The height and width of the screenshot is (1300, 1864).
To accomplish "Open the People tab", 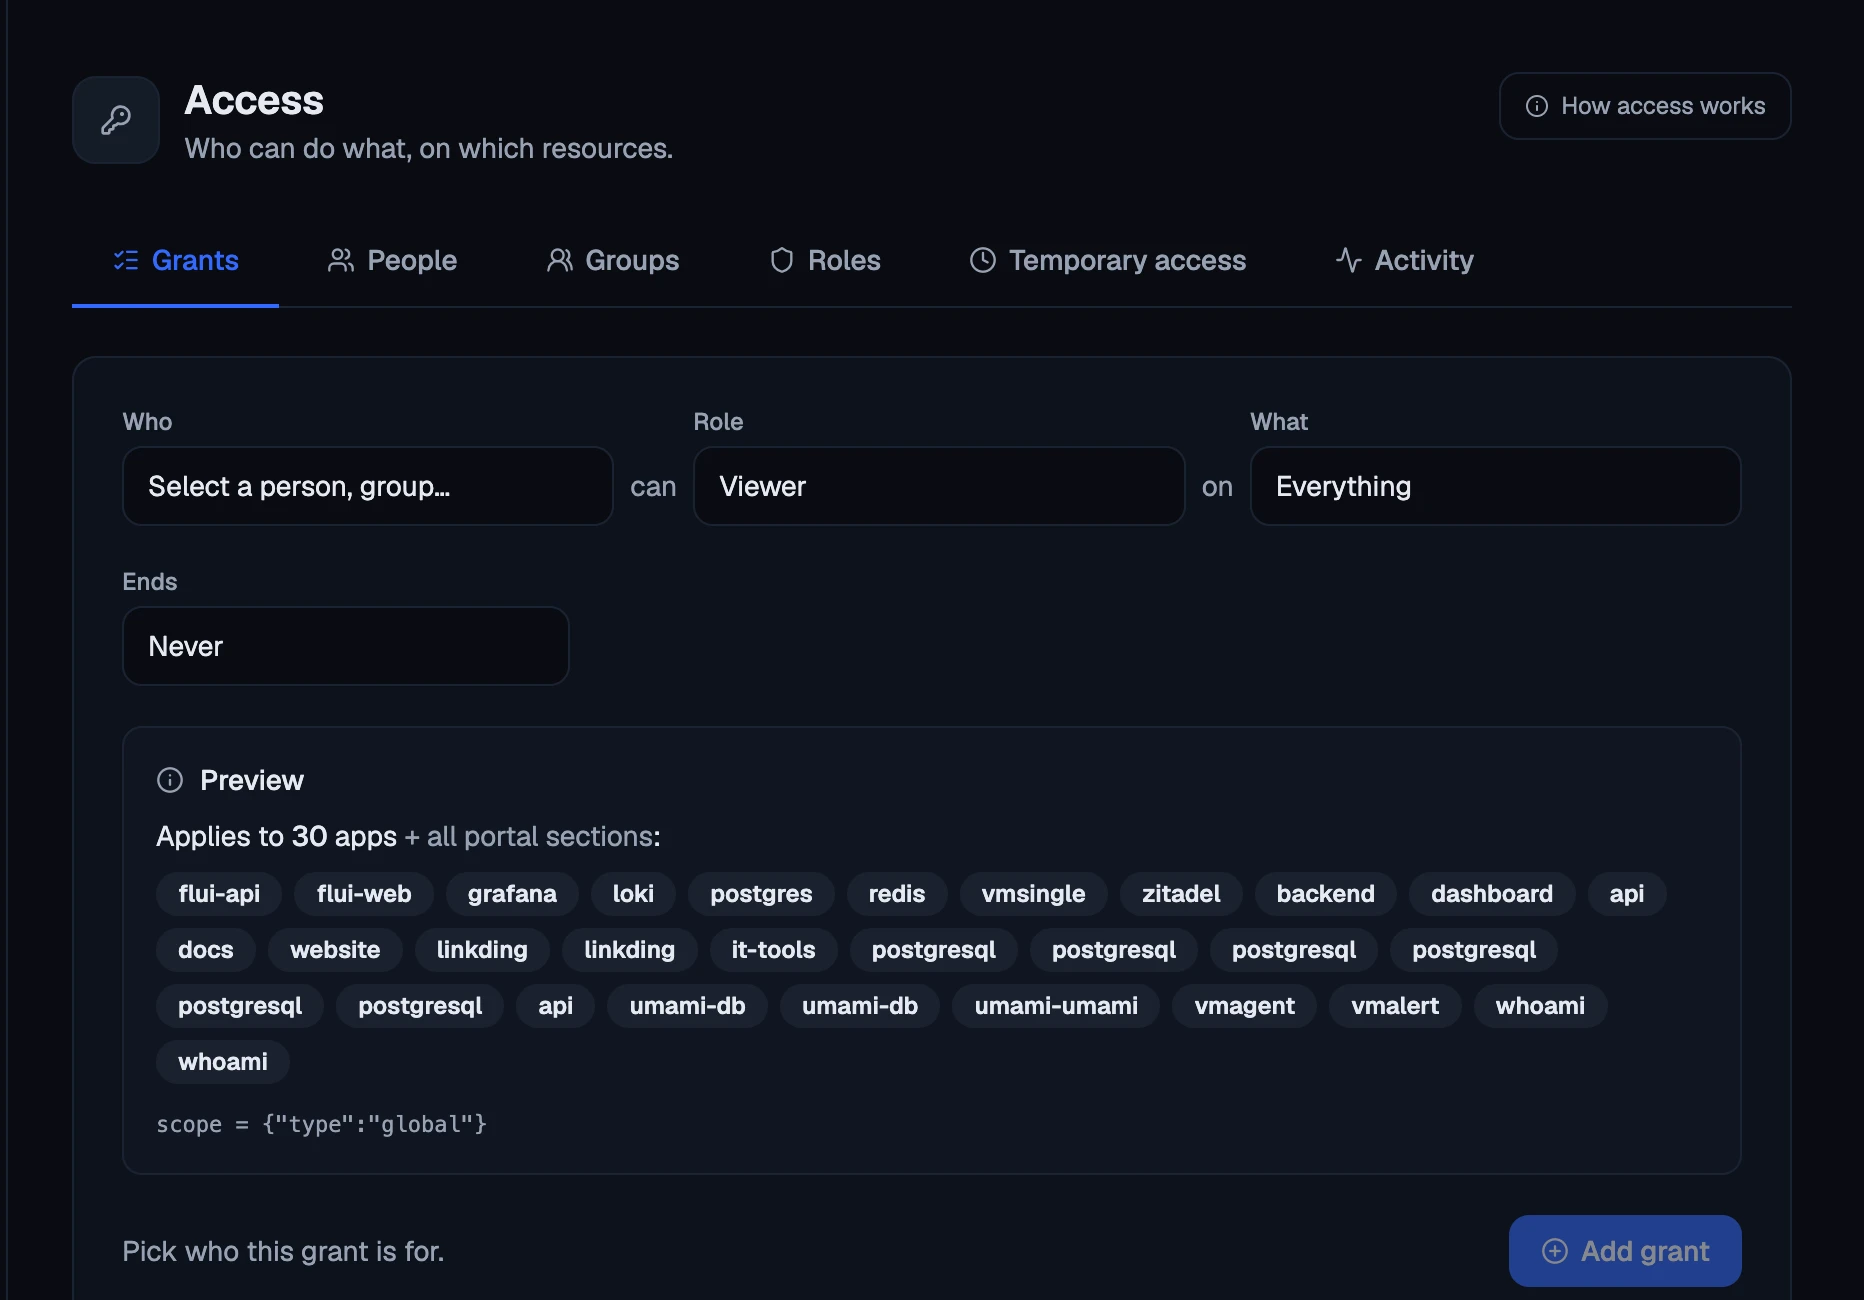I will (392, 260).
